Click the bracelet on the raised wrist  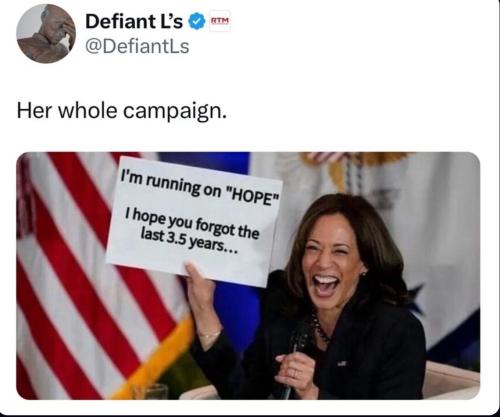[211, 335]
